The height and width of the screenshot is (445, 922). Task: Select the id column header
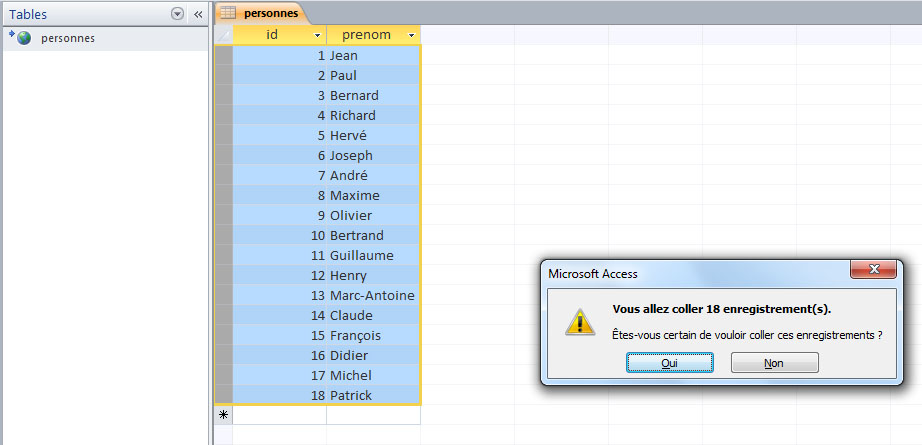(x=272, y=35)
